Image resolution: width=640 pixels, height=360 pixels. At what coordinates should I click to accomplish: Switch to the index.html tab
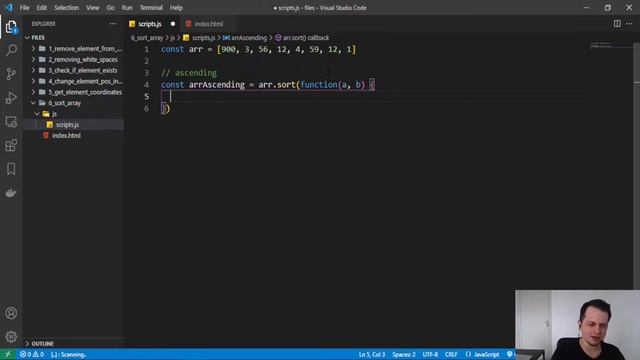[x=209, y=24]
